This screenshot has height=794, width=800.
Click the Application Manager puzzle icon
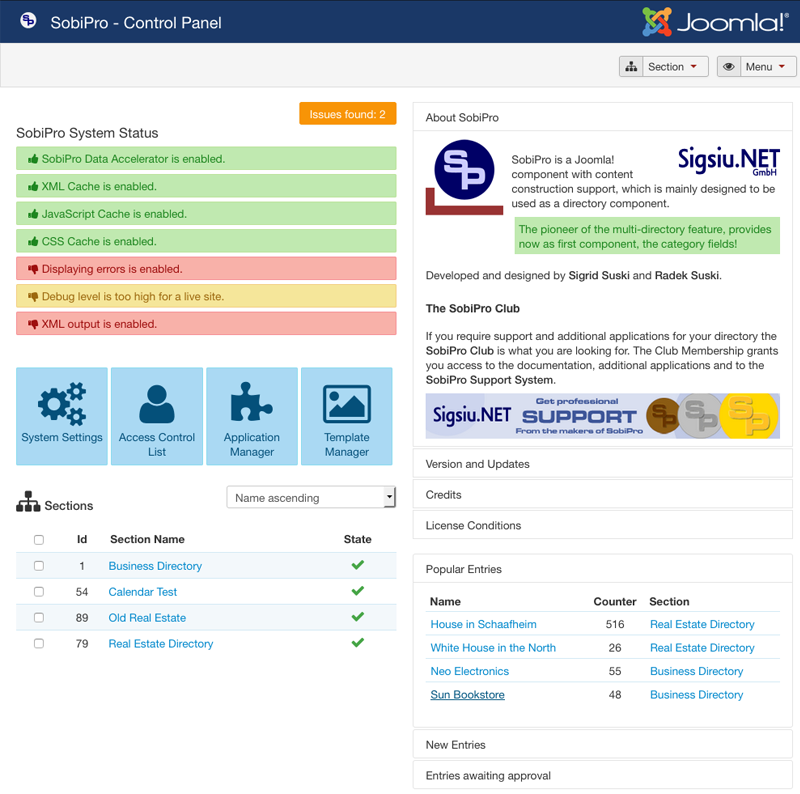click(x=251, y=405)
